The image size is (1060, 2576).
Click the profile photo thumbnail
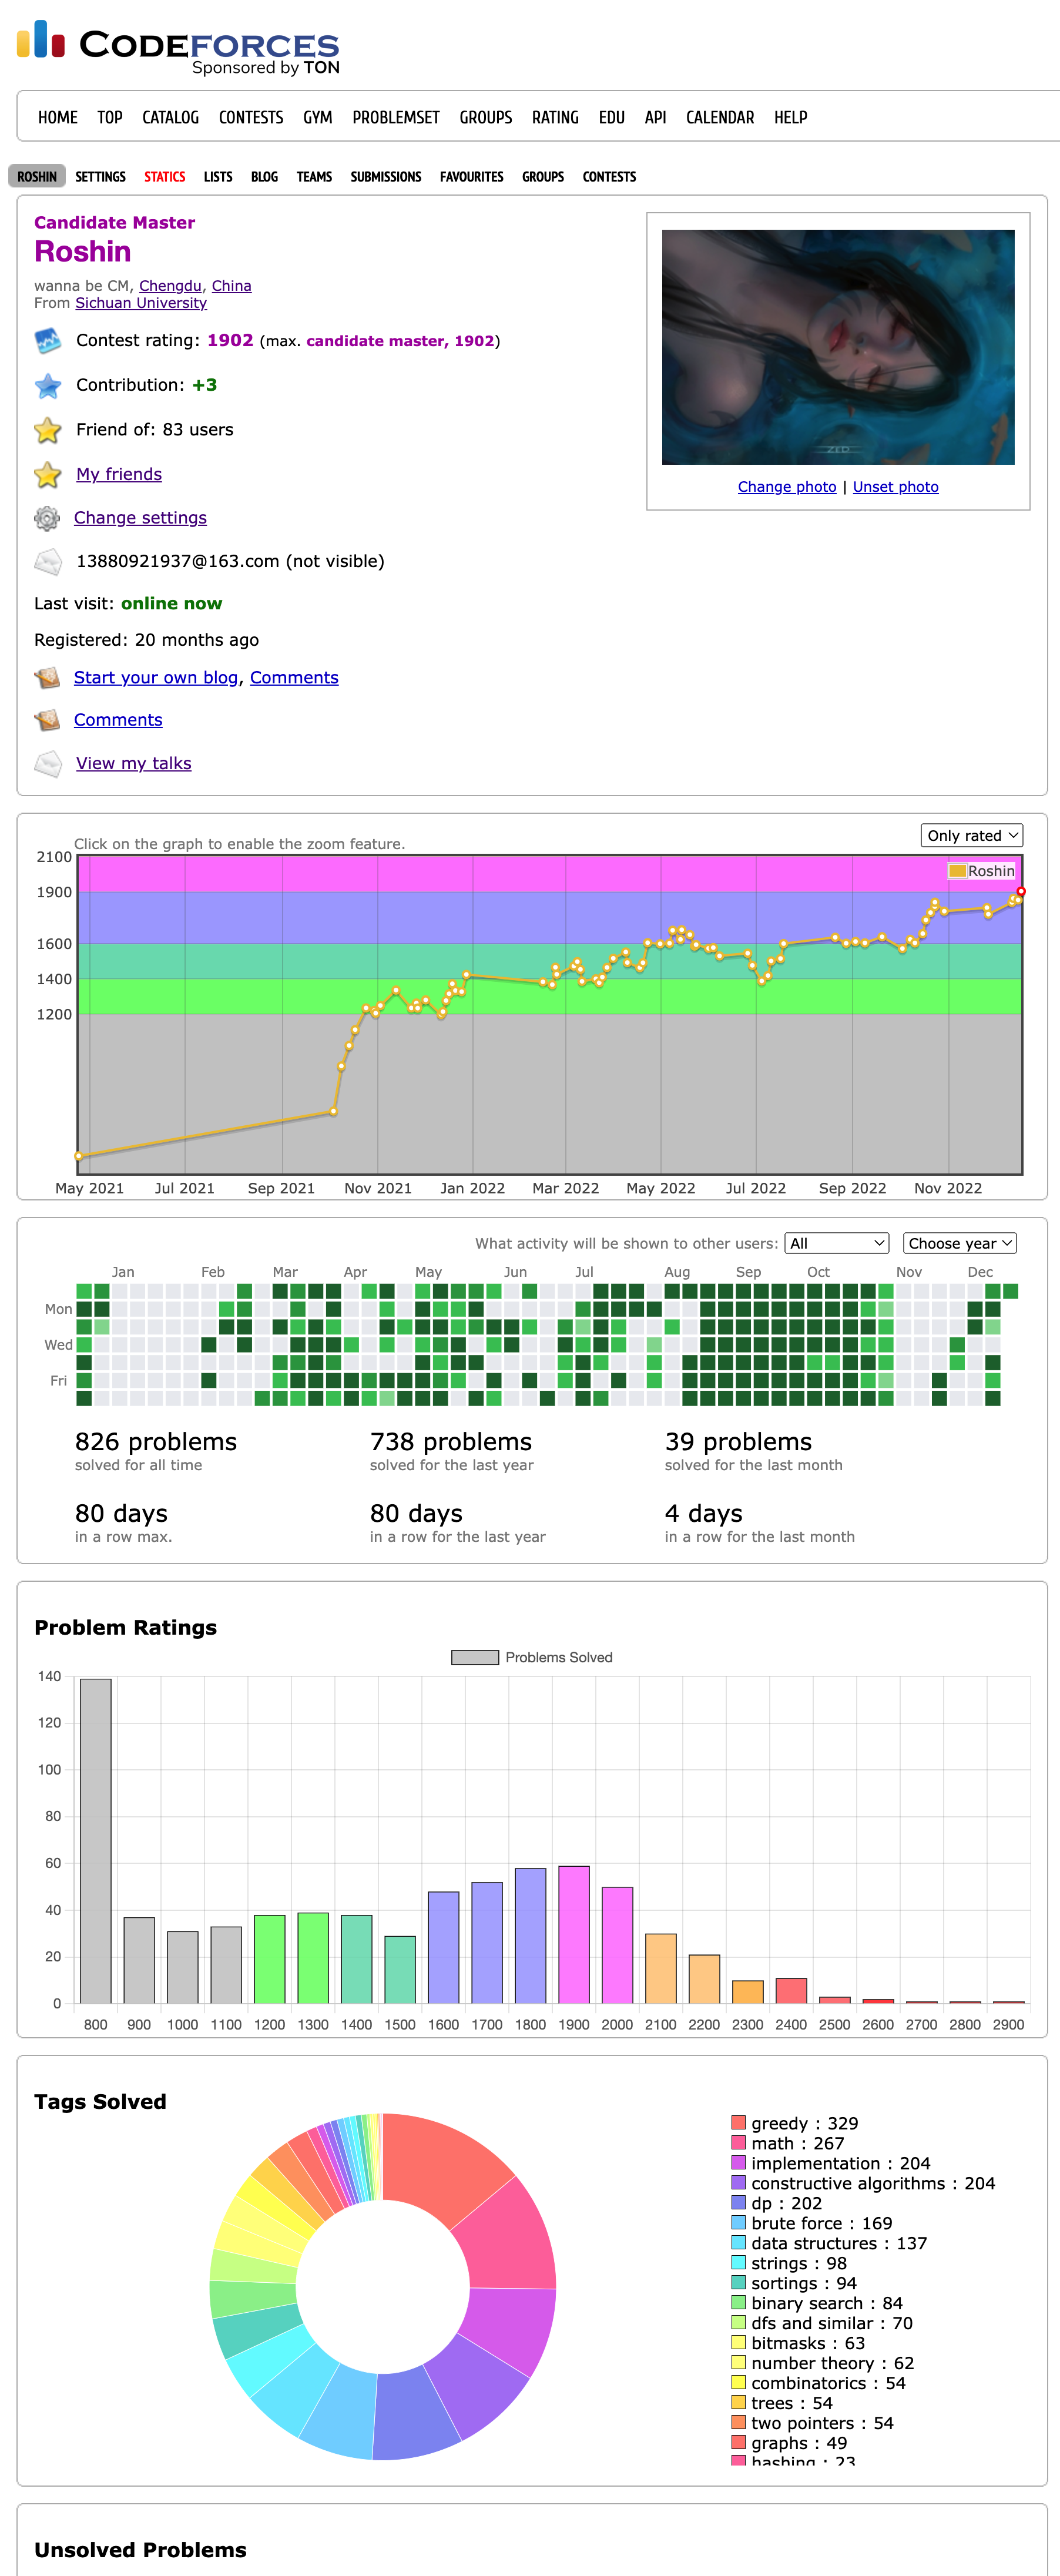point(838,347)
